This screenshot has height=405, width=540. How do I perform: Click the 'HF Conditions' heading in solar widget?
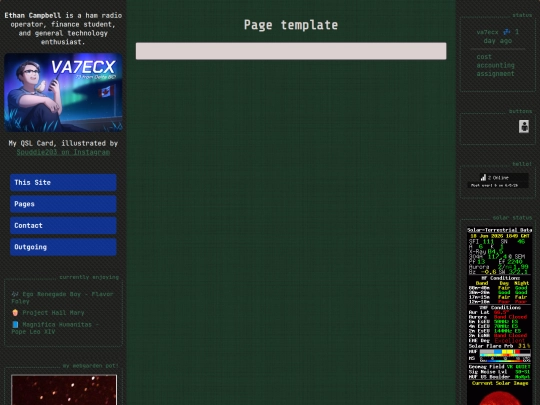(x=500, y=278)
